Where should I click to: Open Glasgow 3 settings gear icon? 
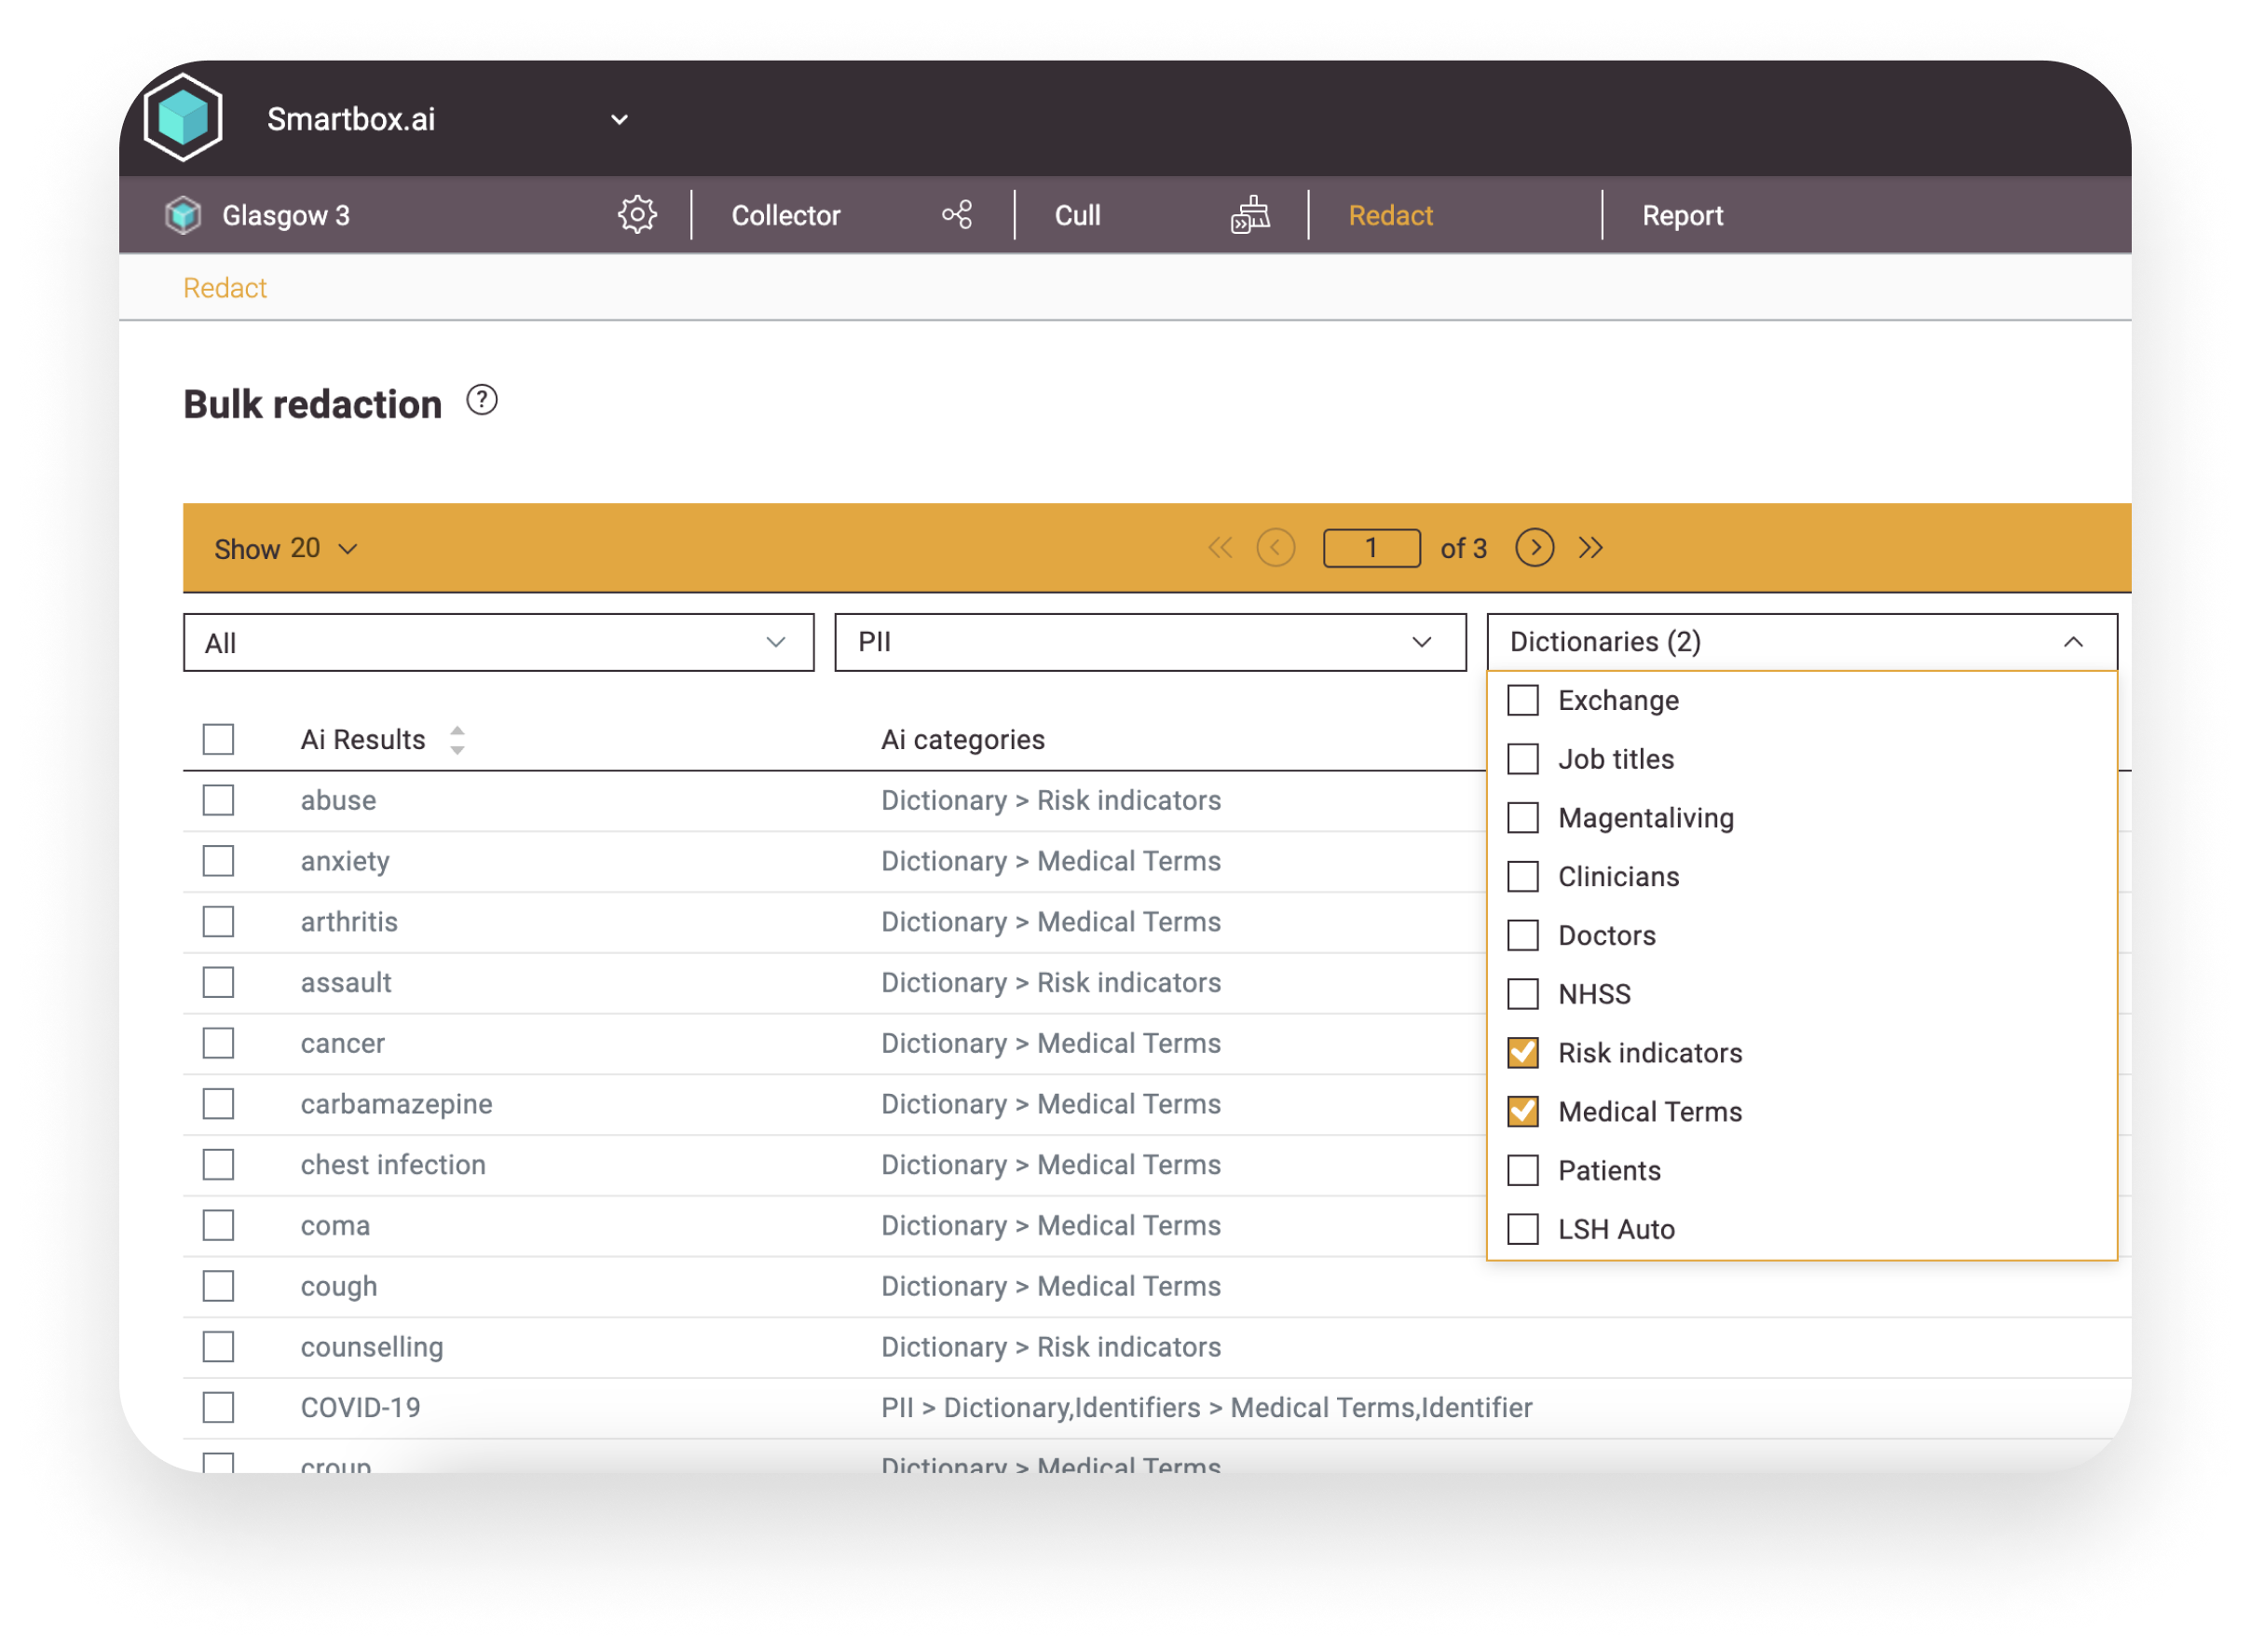(x=636, y=215)
